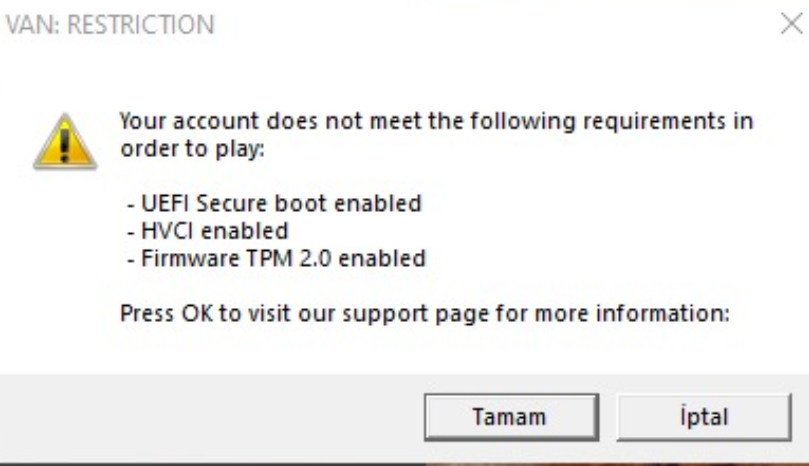Click the 'Firmware TPM 2.0 enabled' requirement line

[x=276, y=259]
